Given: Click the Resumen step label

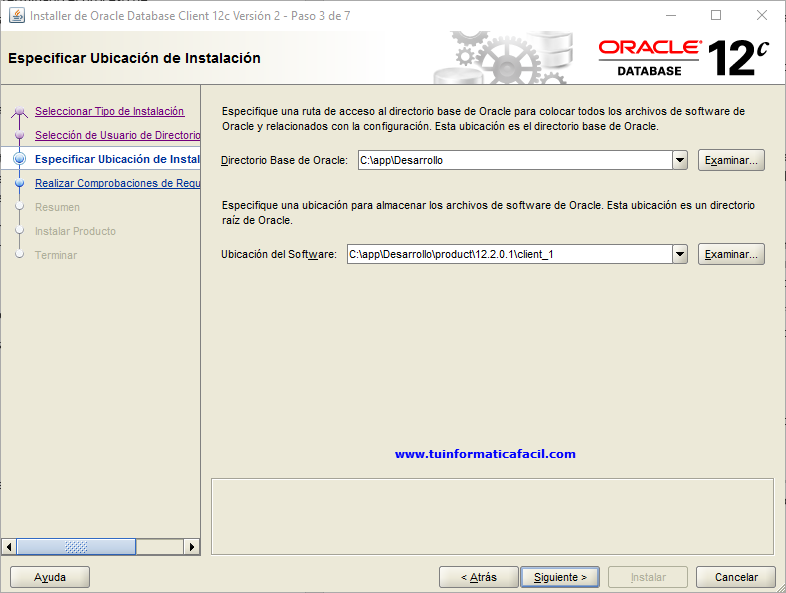Looking at the screenshot, I should point(57,208).
